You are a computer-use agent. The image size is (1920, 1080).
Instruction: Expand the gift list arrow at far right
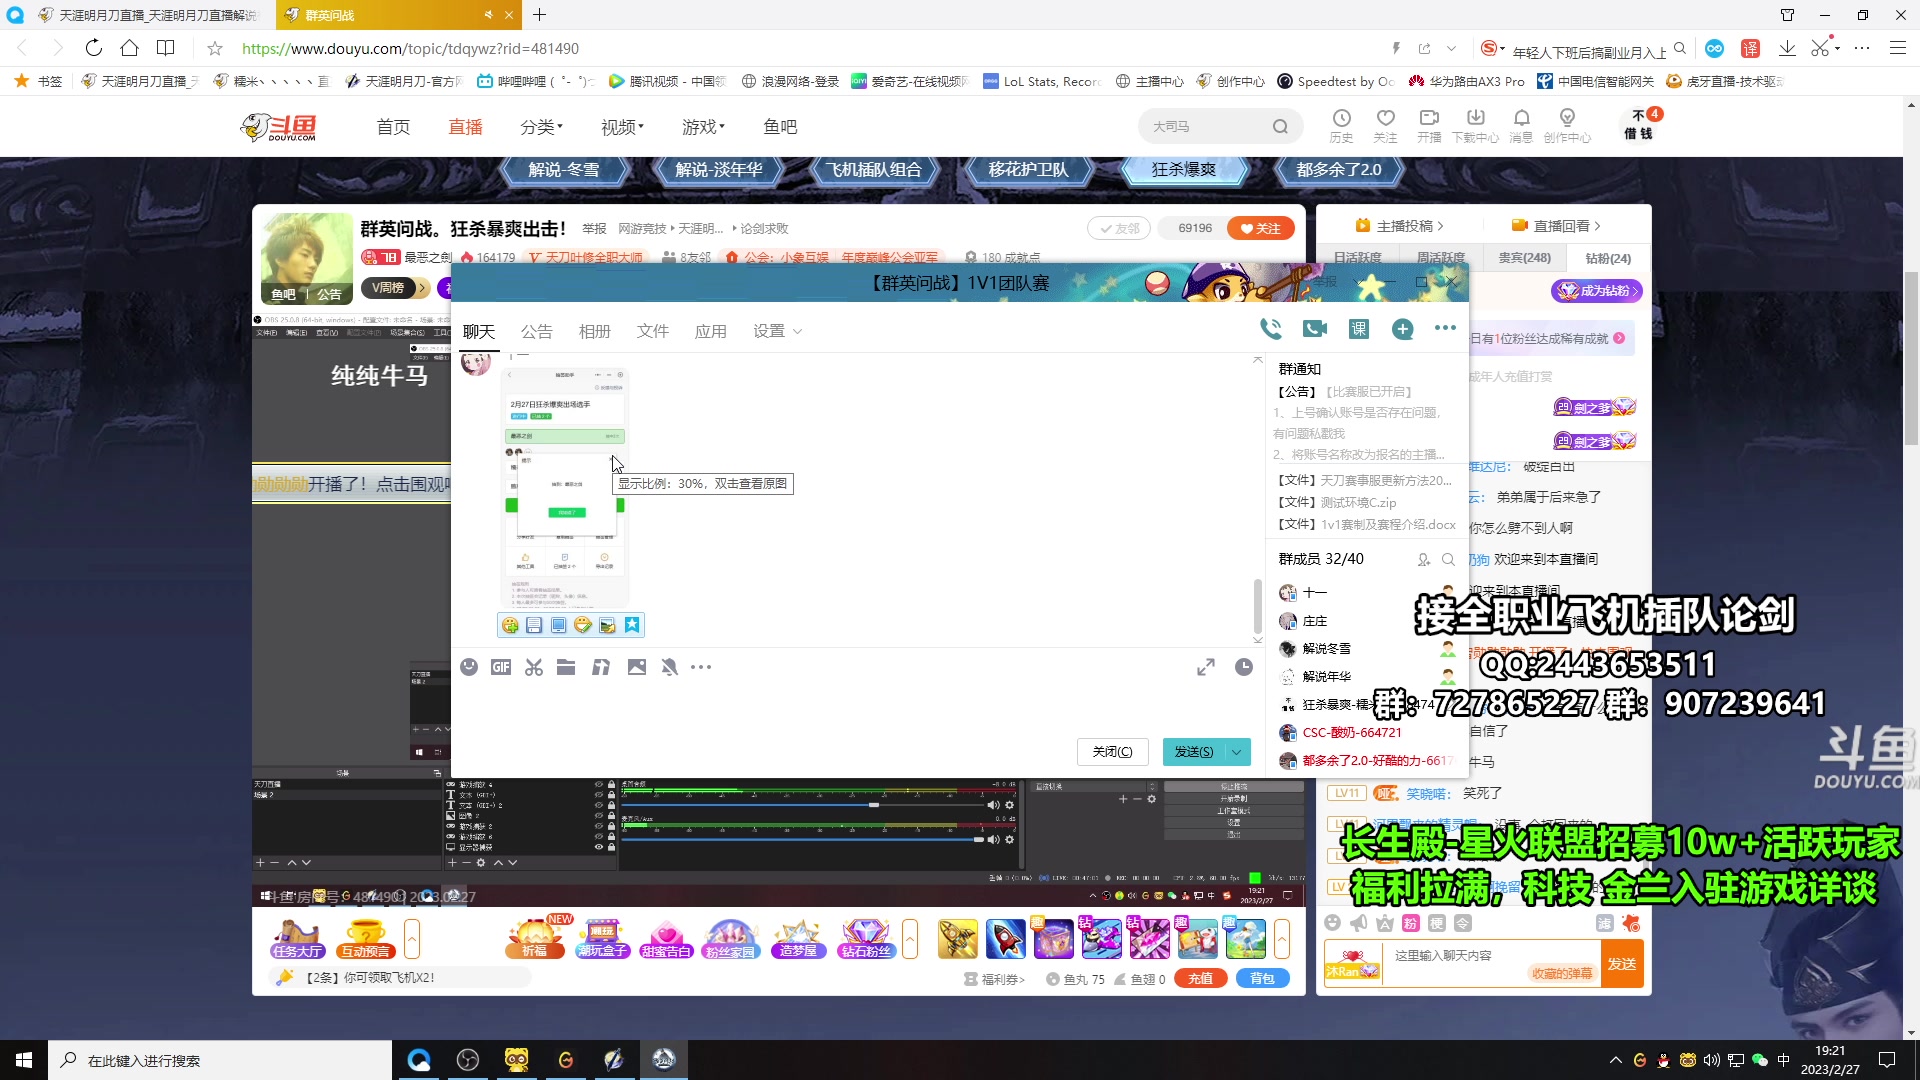coord(1282,939)
